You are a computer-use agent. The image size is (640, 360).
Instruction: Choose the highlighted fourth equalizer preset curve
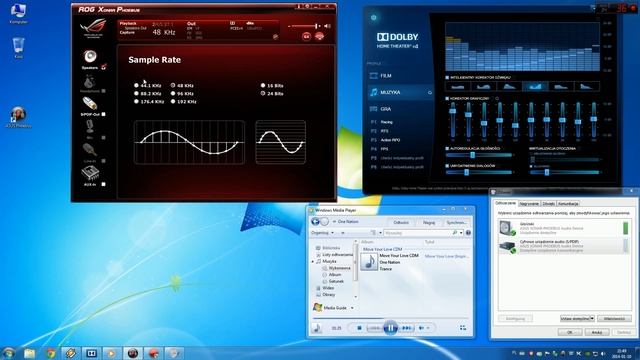tap(535, 86)
